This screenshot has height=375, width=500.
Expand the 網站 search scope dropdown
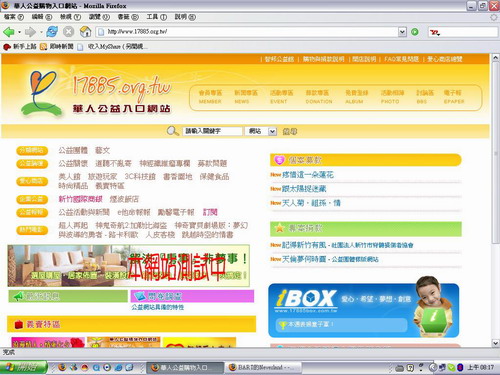pyautogui.click(x=272, y=131)
